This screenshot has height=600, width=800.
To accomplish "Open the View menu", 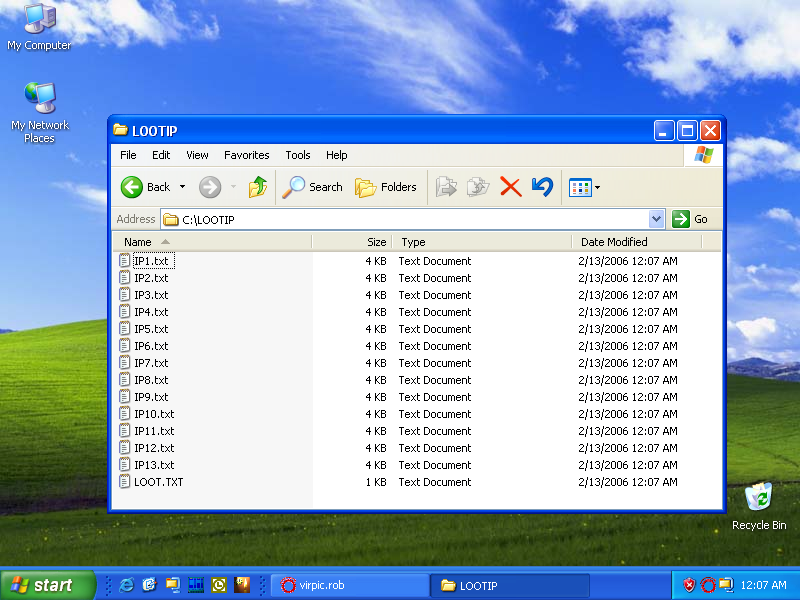I will [x=197, y=155].
